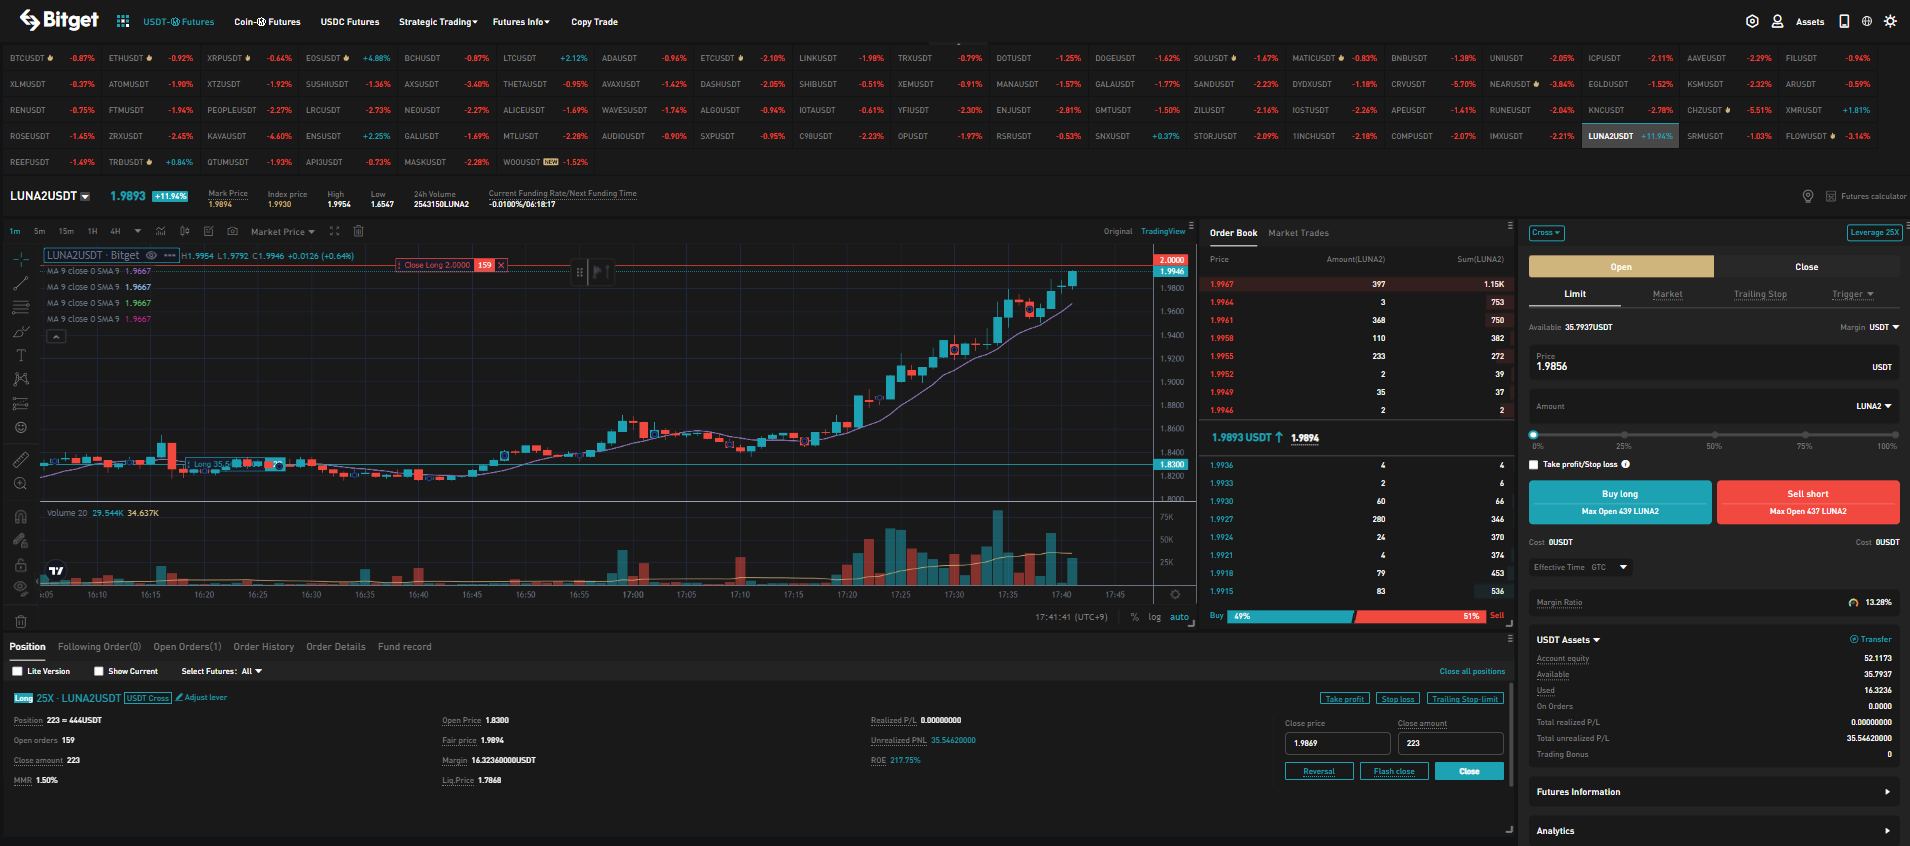
Task: Select the ruler measure tool
Action: click(x=20, y=459)
